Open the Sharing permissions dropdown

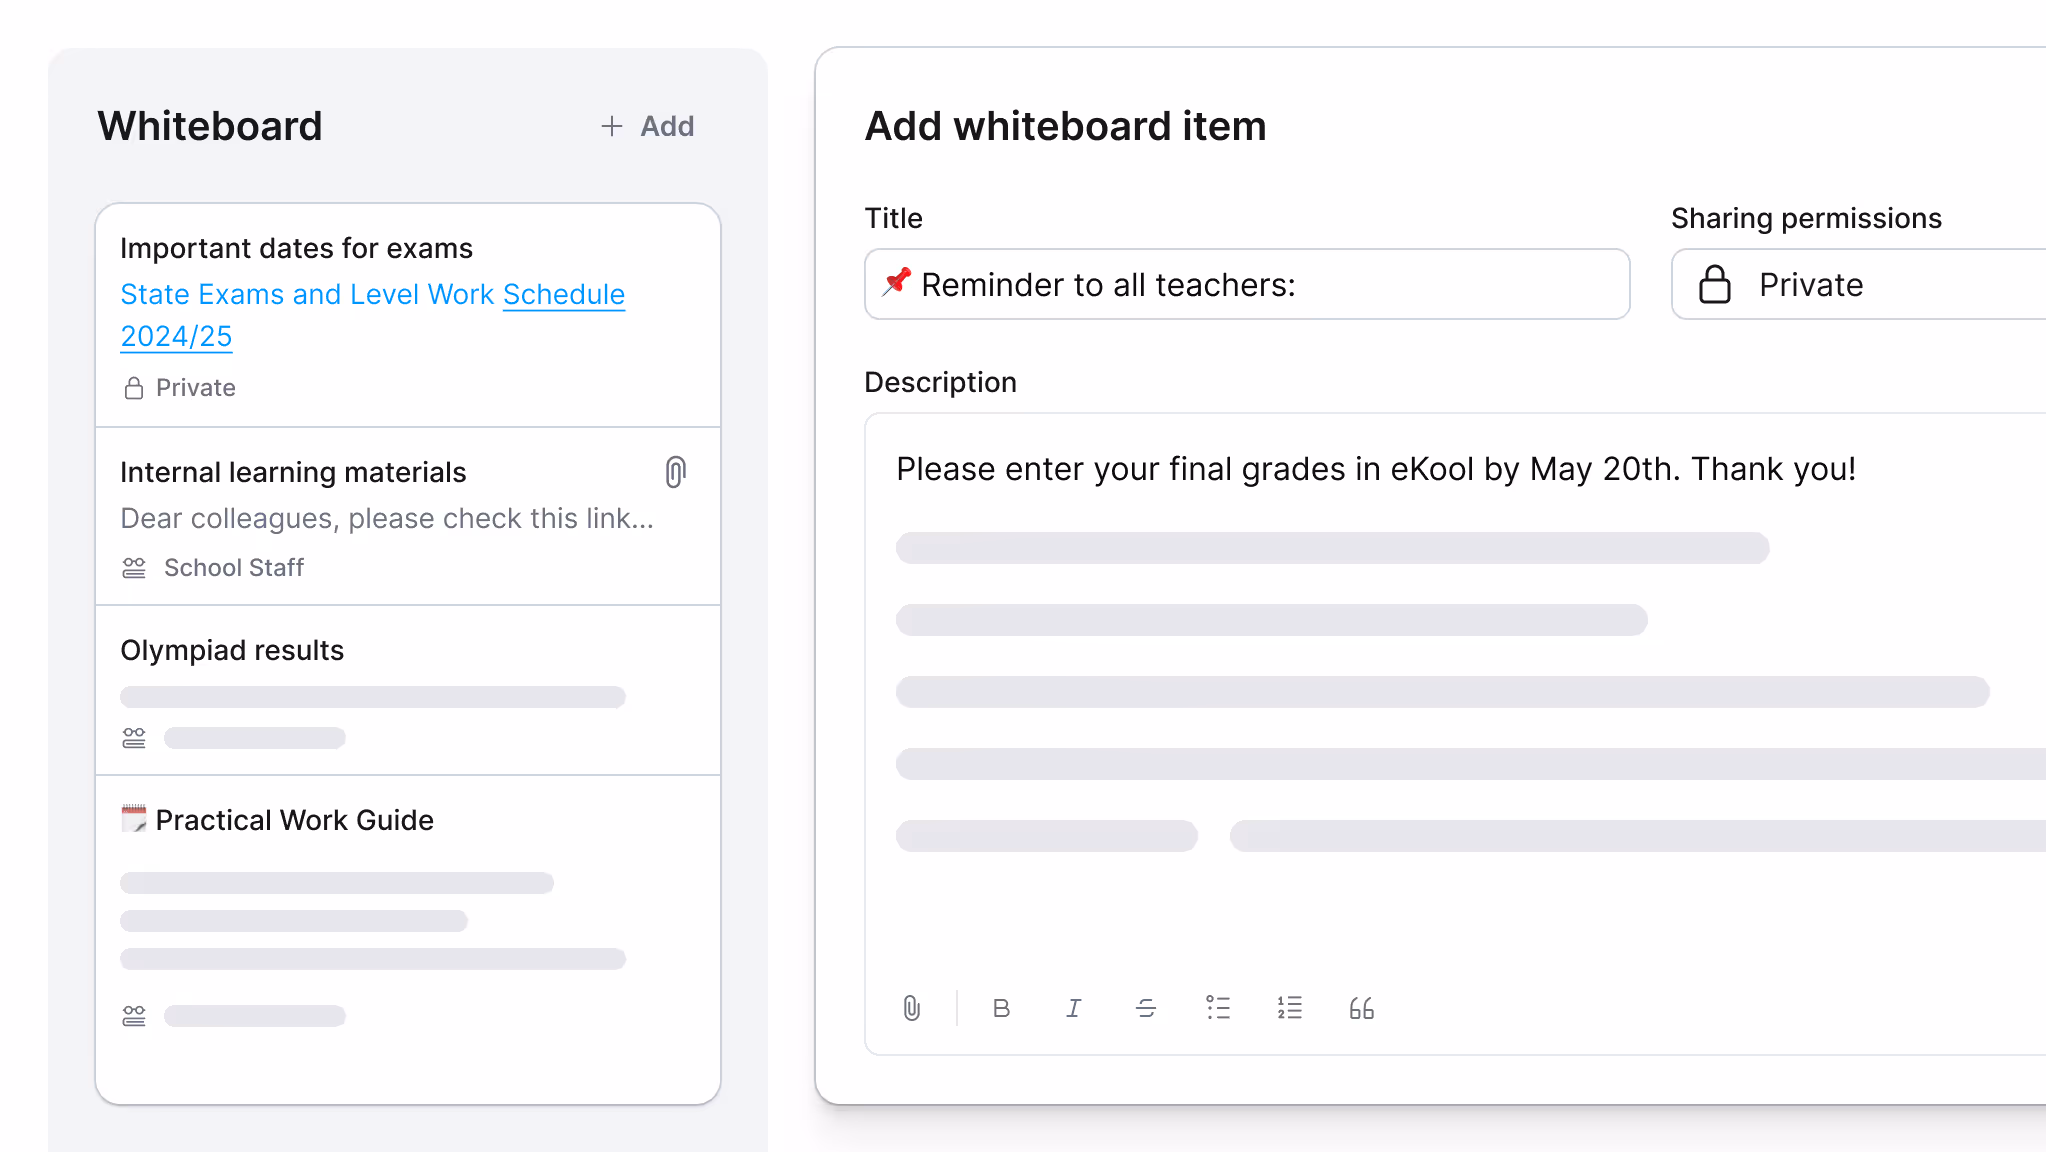pos(1860,285)
